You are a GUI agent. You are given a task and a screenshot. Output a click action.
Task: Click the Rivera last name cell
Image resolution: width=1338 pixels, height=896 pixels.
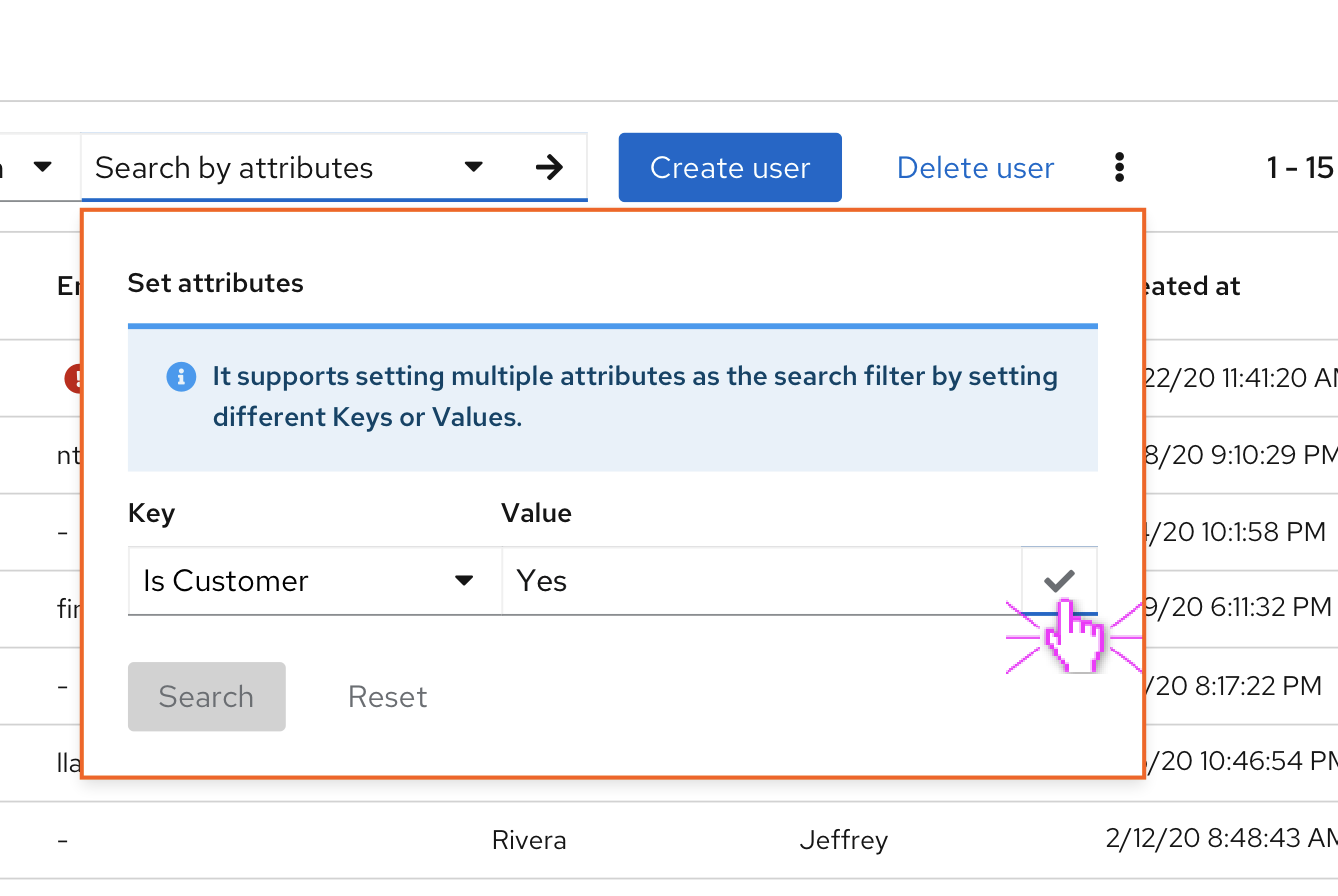(x=529, y=840)
